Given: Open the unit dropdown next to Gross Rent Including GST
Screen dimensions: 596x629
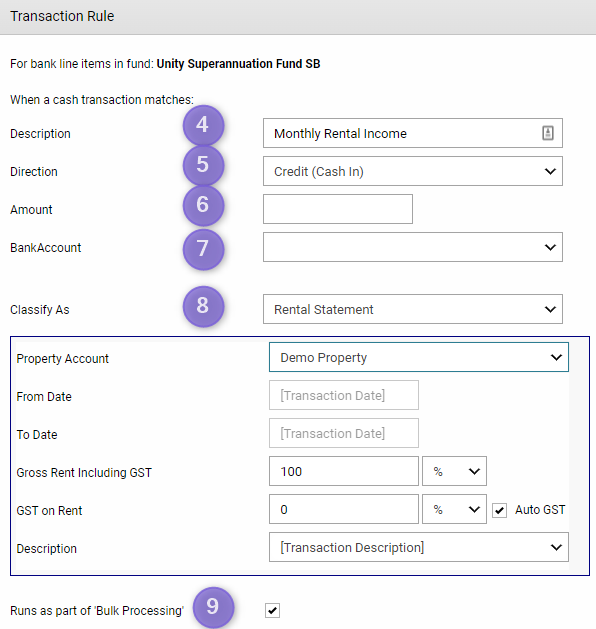Looking at the screenshot, I should tap(454, 471).
